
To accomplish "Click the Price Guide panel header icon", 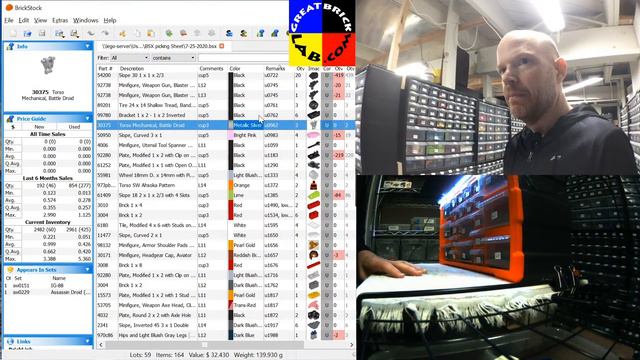I will tap(10, 118).
